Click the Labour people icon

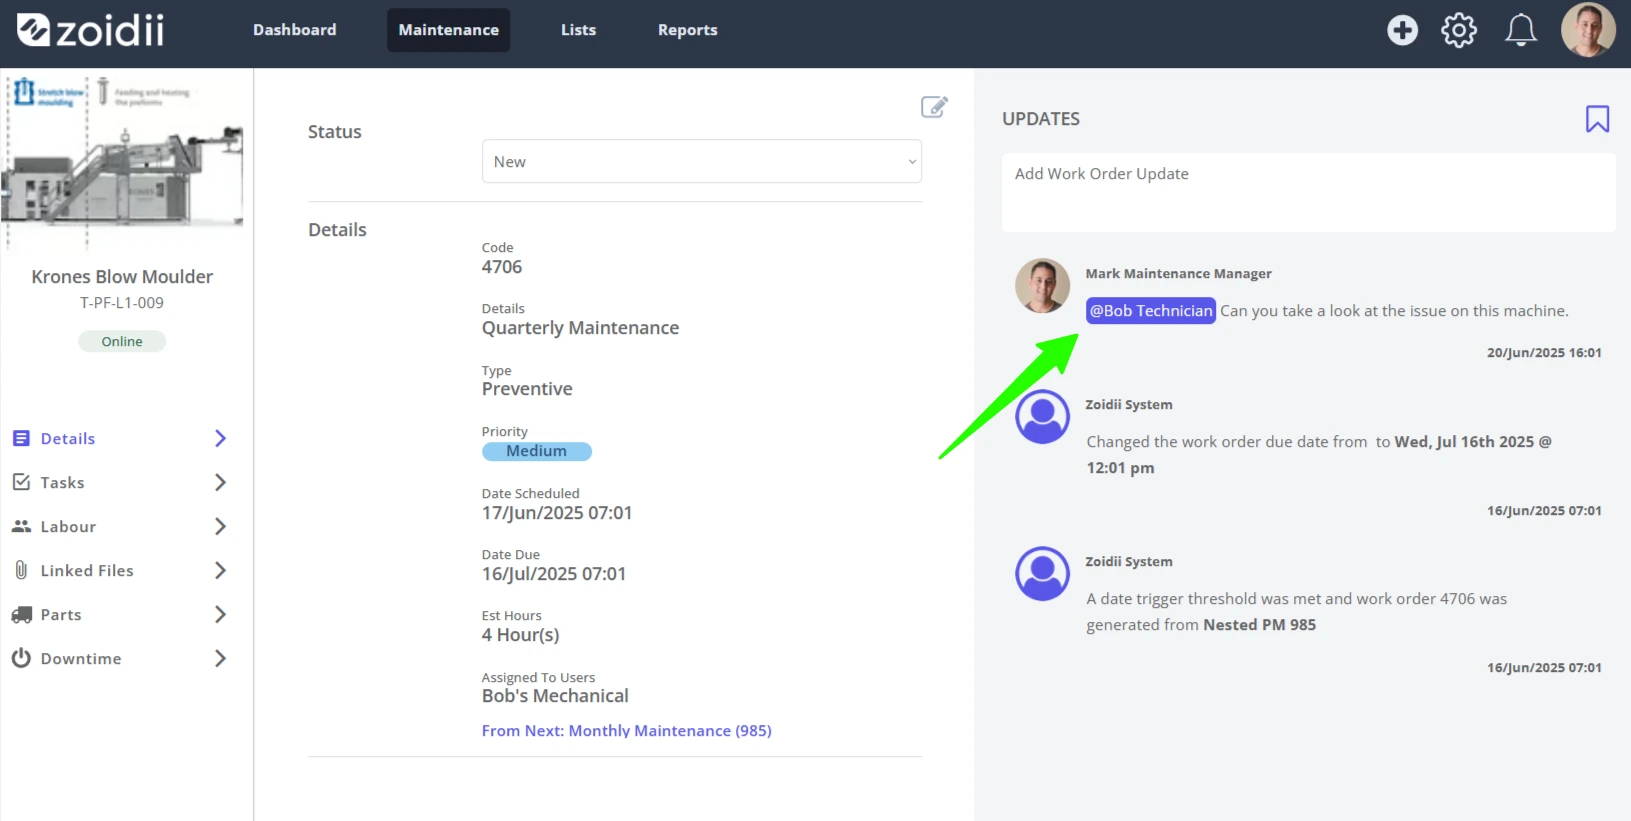[21, 526]
